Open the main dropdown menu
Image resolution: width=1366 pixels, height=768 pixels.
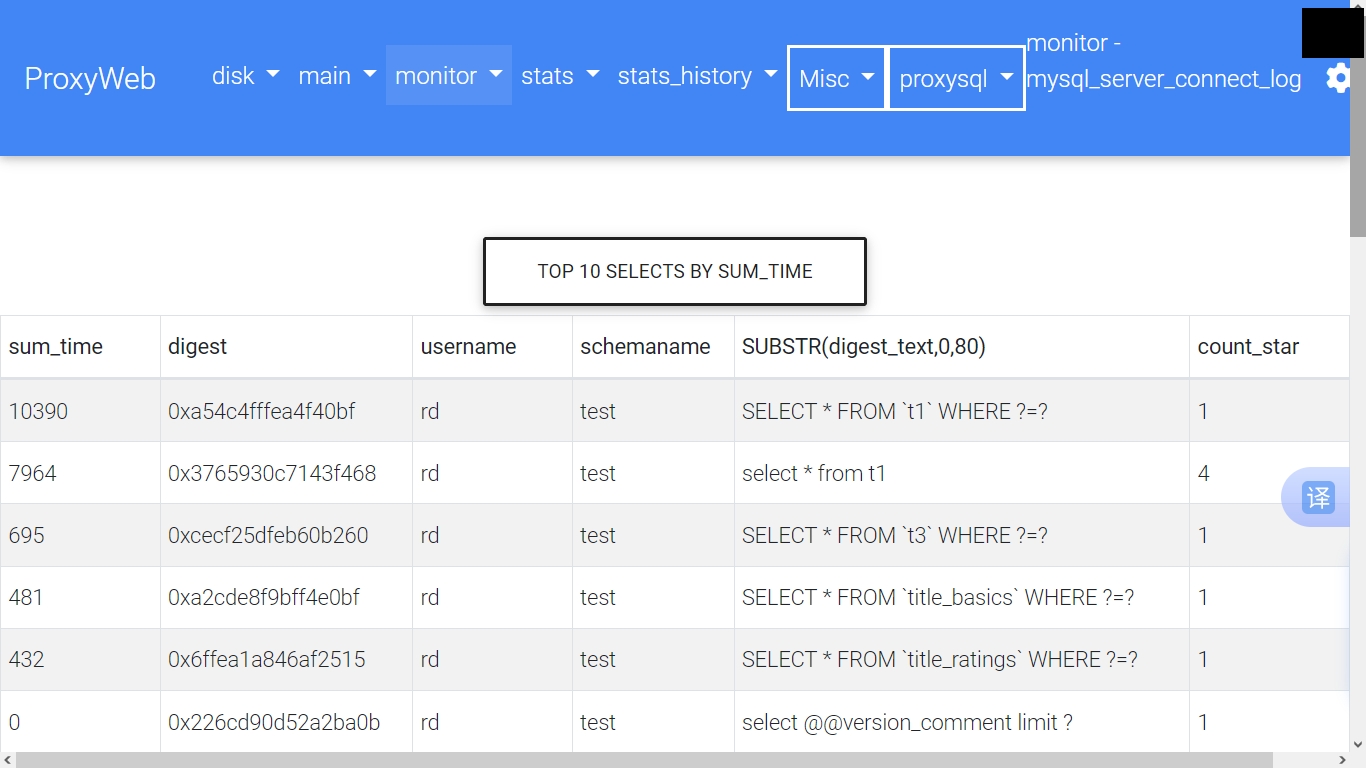coord(336,75)
